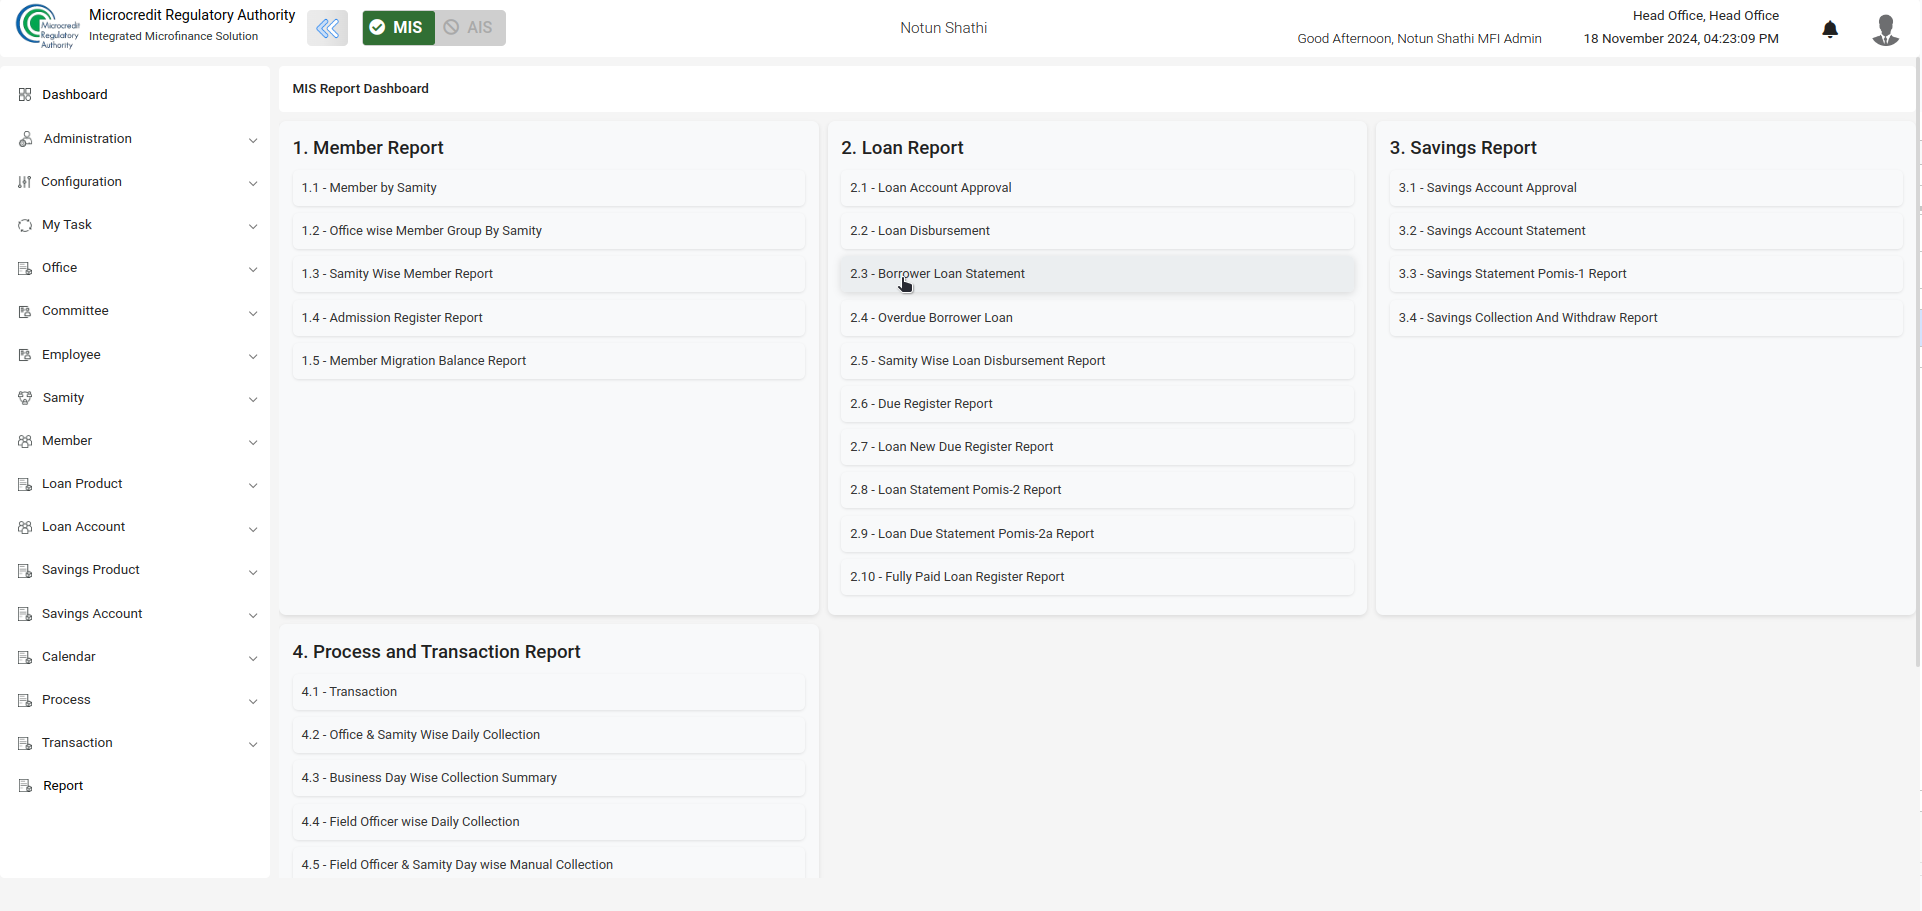Click the Savings Account sidebar icon
Viewport: 1922px width, 911px height.
click(x=25, y=614)
